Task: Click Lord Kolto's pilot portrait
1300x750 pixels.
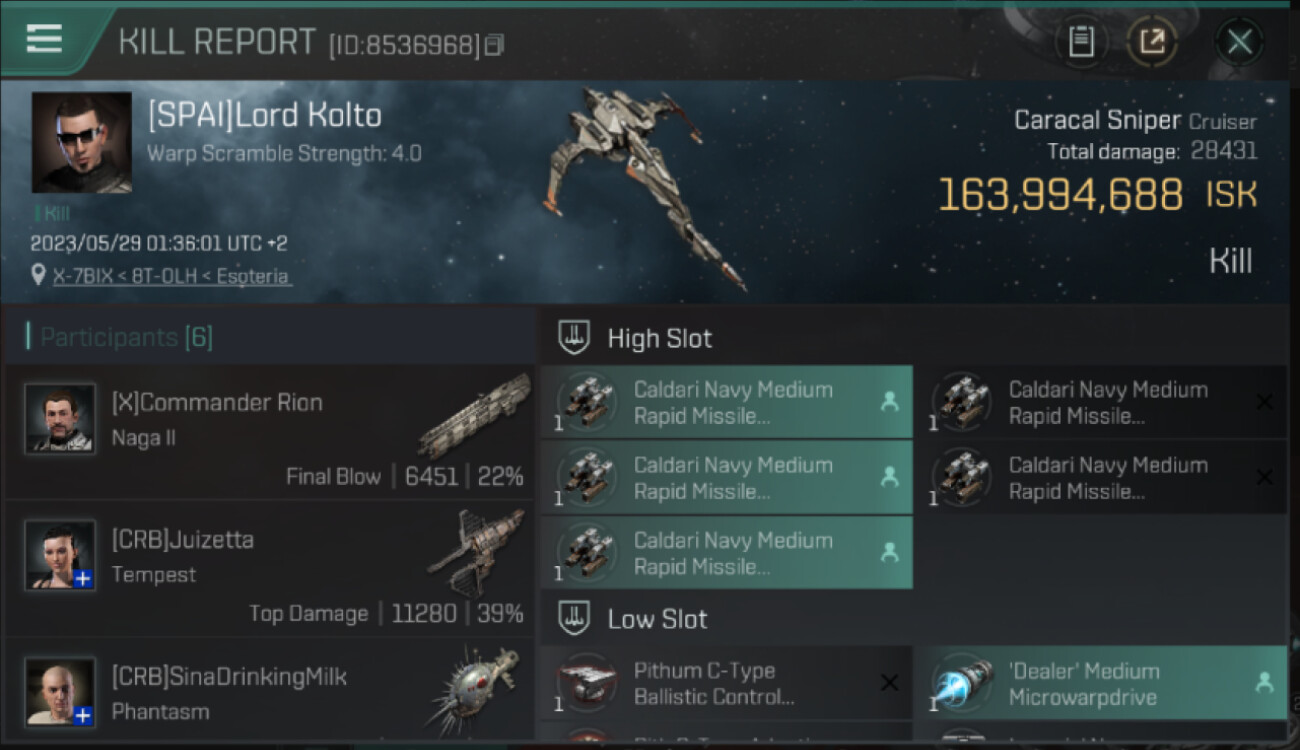Action: (82, 143)
